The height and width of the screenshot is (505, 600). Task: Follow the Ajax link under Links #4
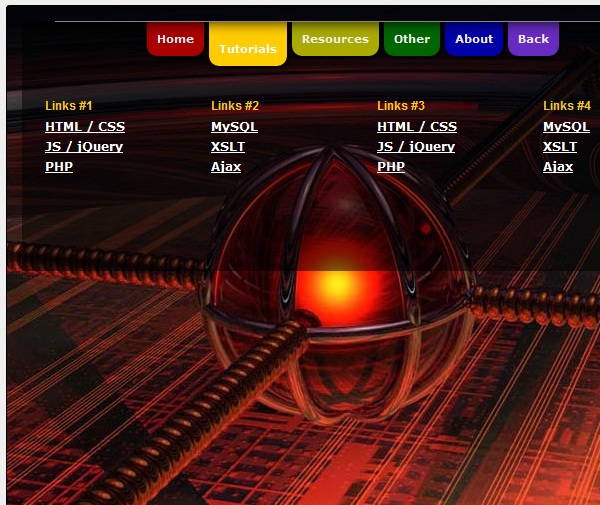(x=558, y=167)
